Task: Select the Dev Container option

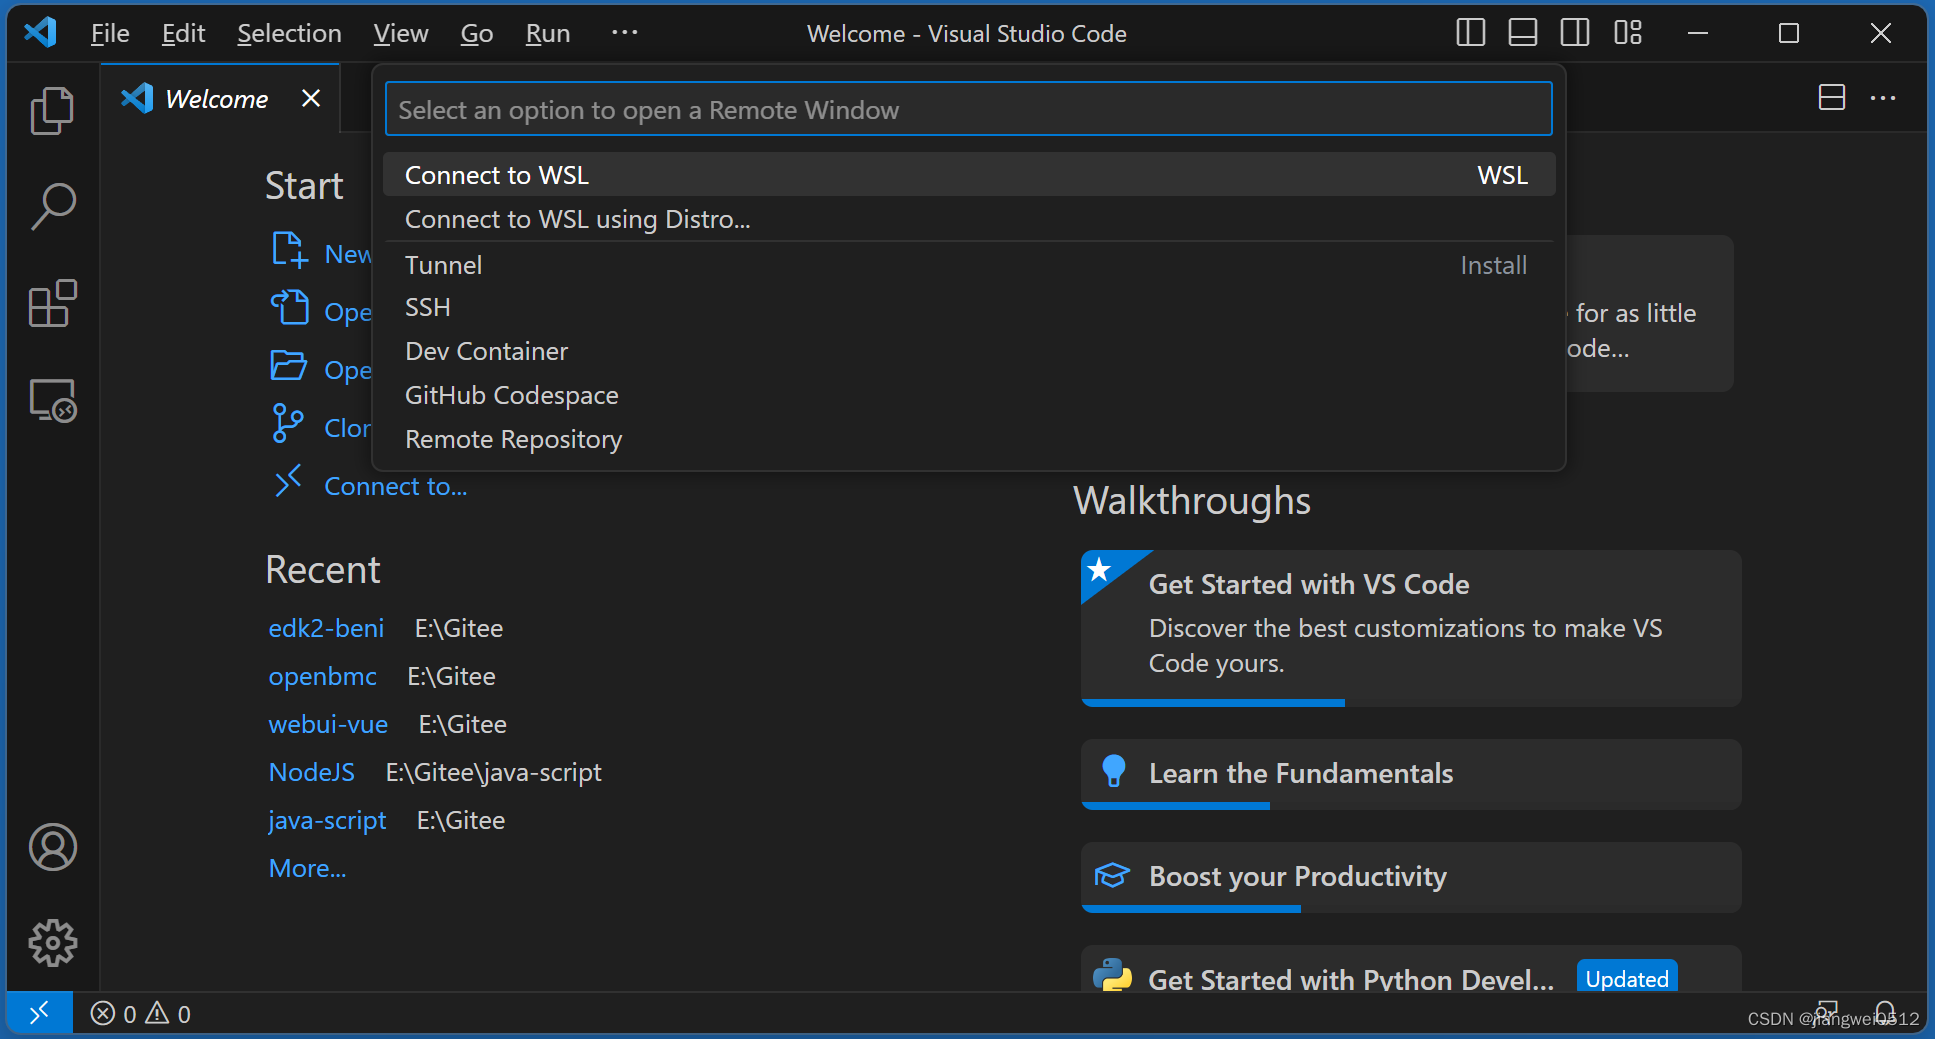Action: point(968,351)
